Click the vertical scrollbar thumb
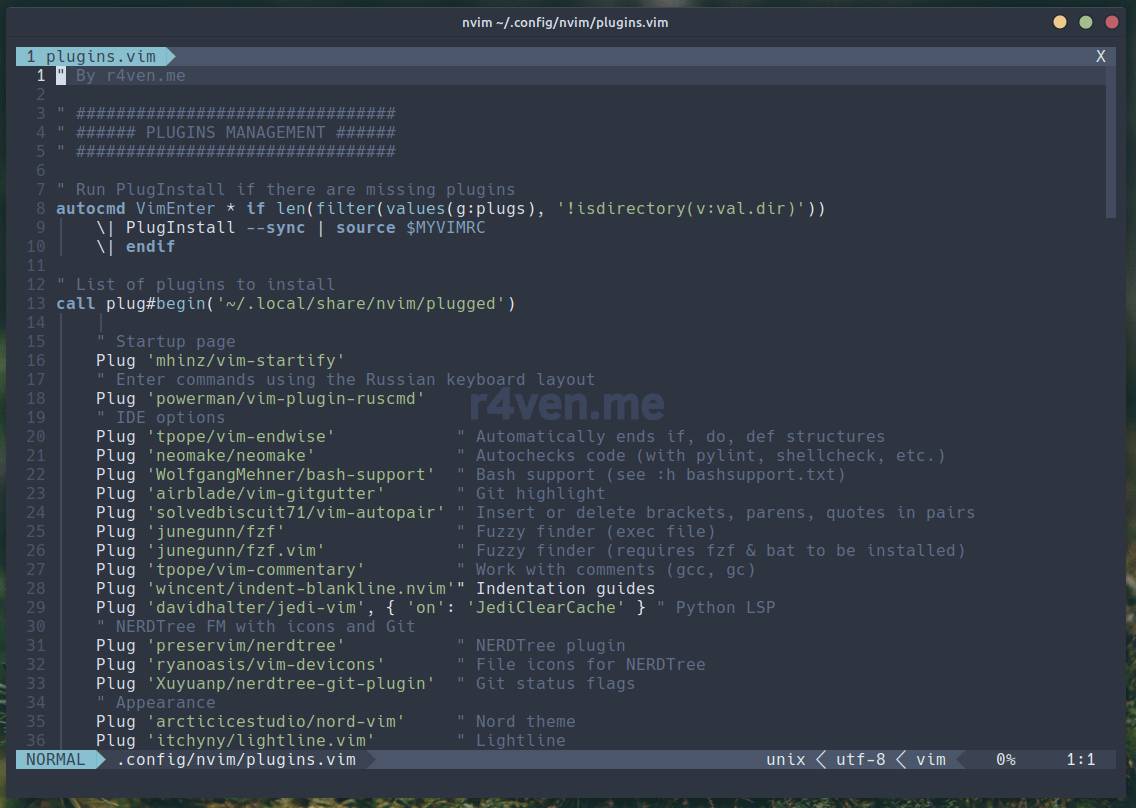This screenshot has width=1136, height=808. coord(1110,140)
